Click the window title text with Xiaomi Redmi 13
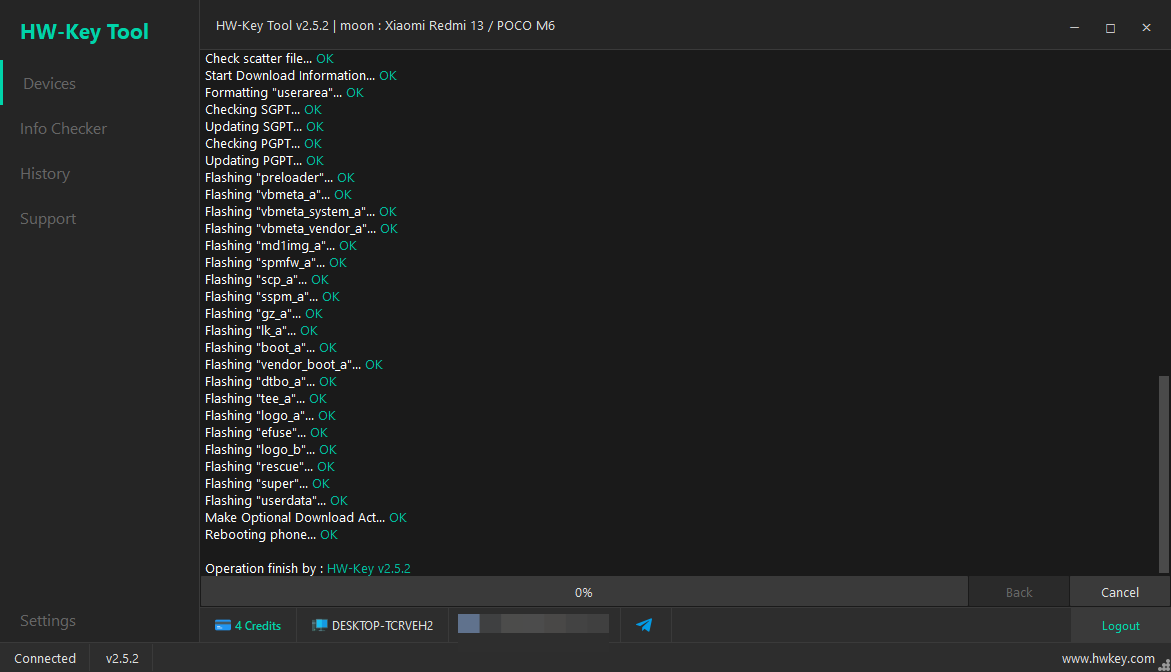This screenshot has width=1171, height=672. [385, 25]
